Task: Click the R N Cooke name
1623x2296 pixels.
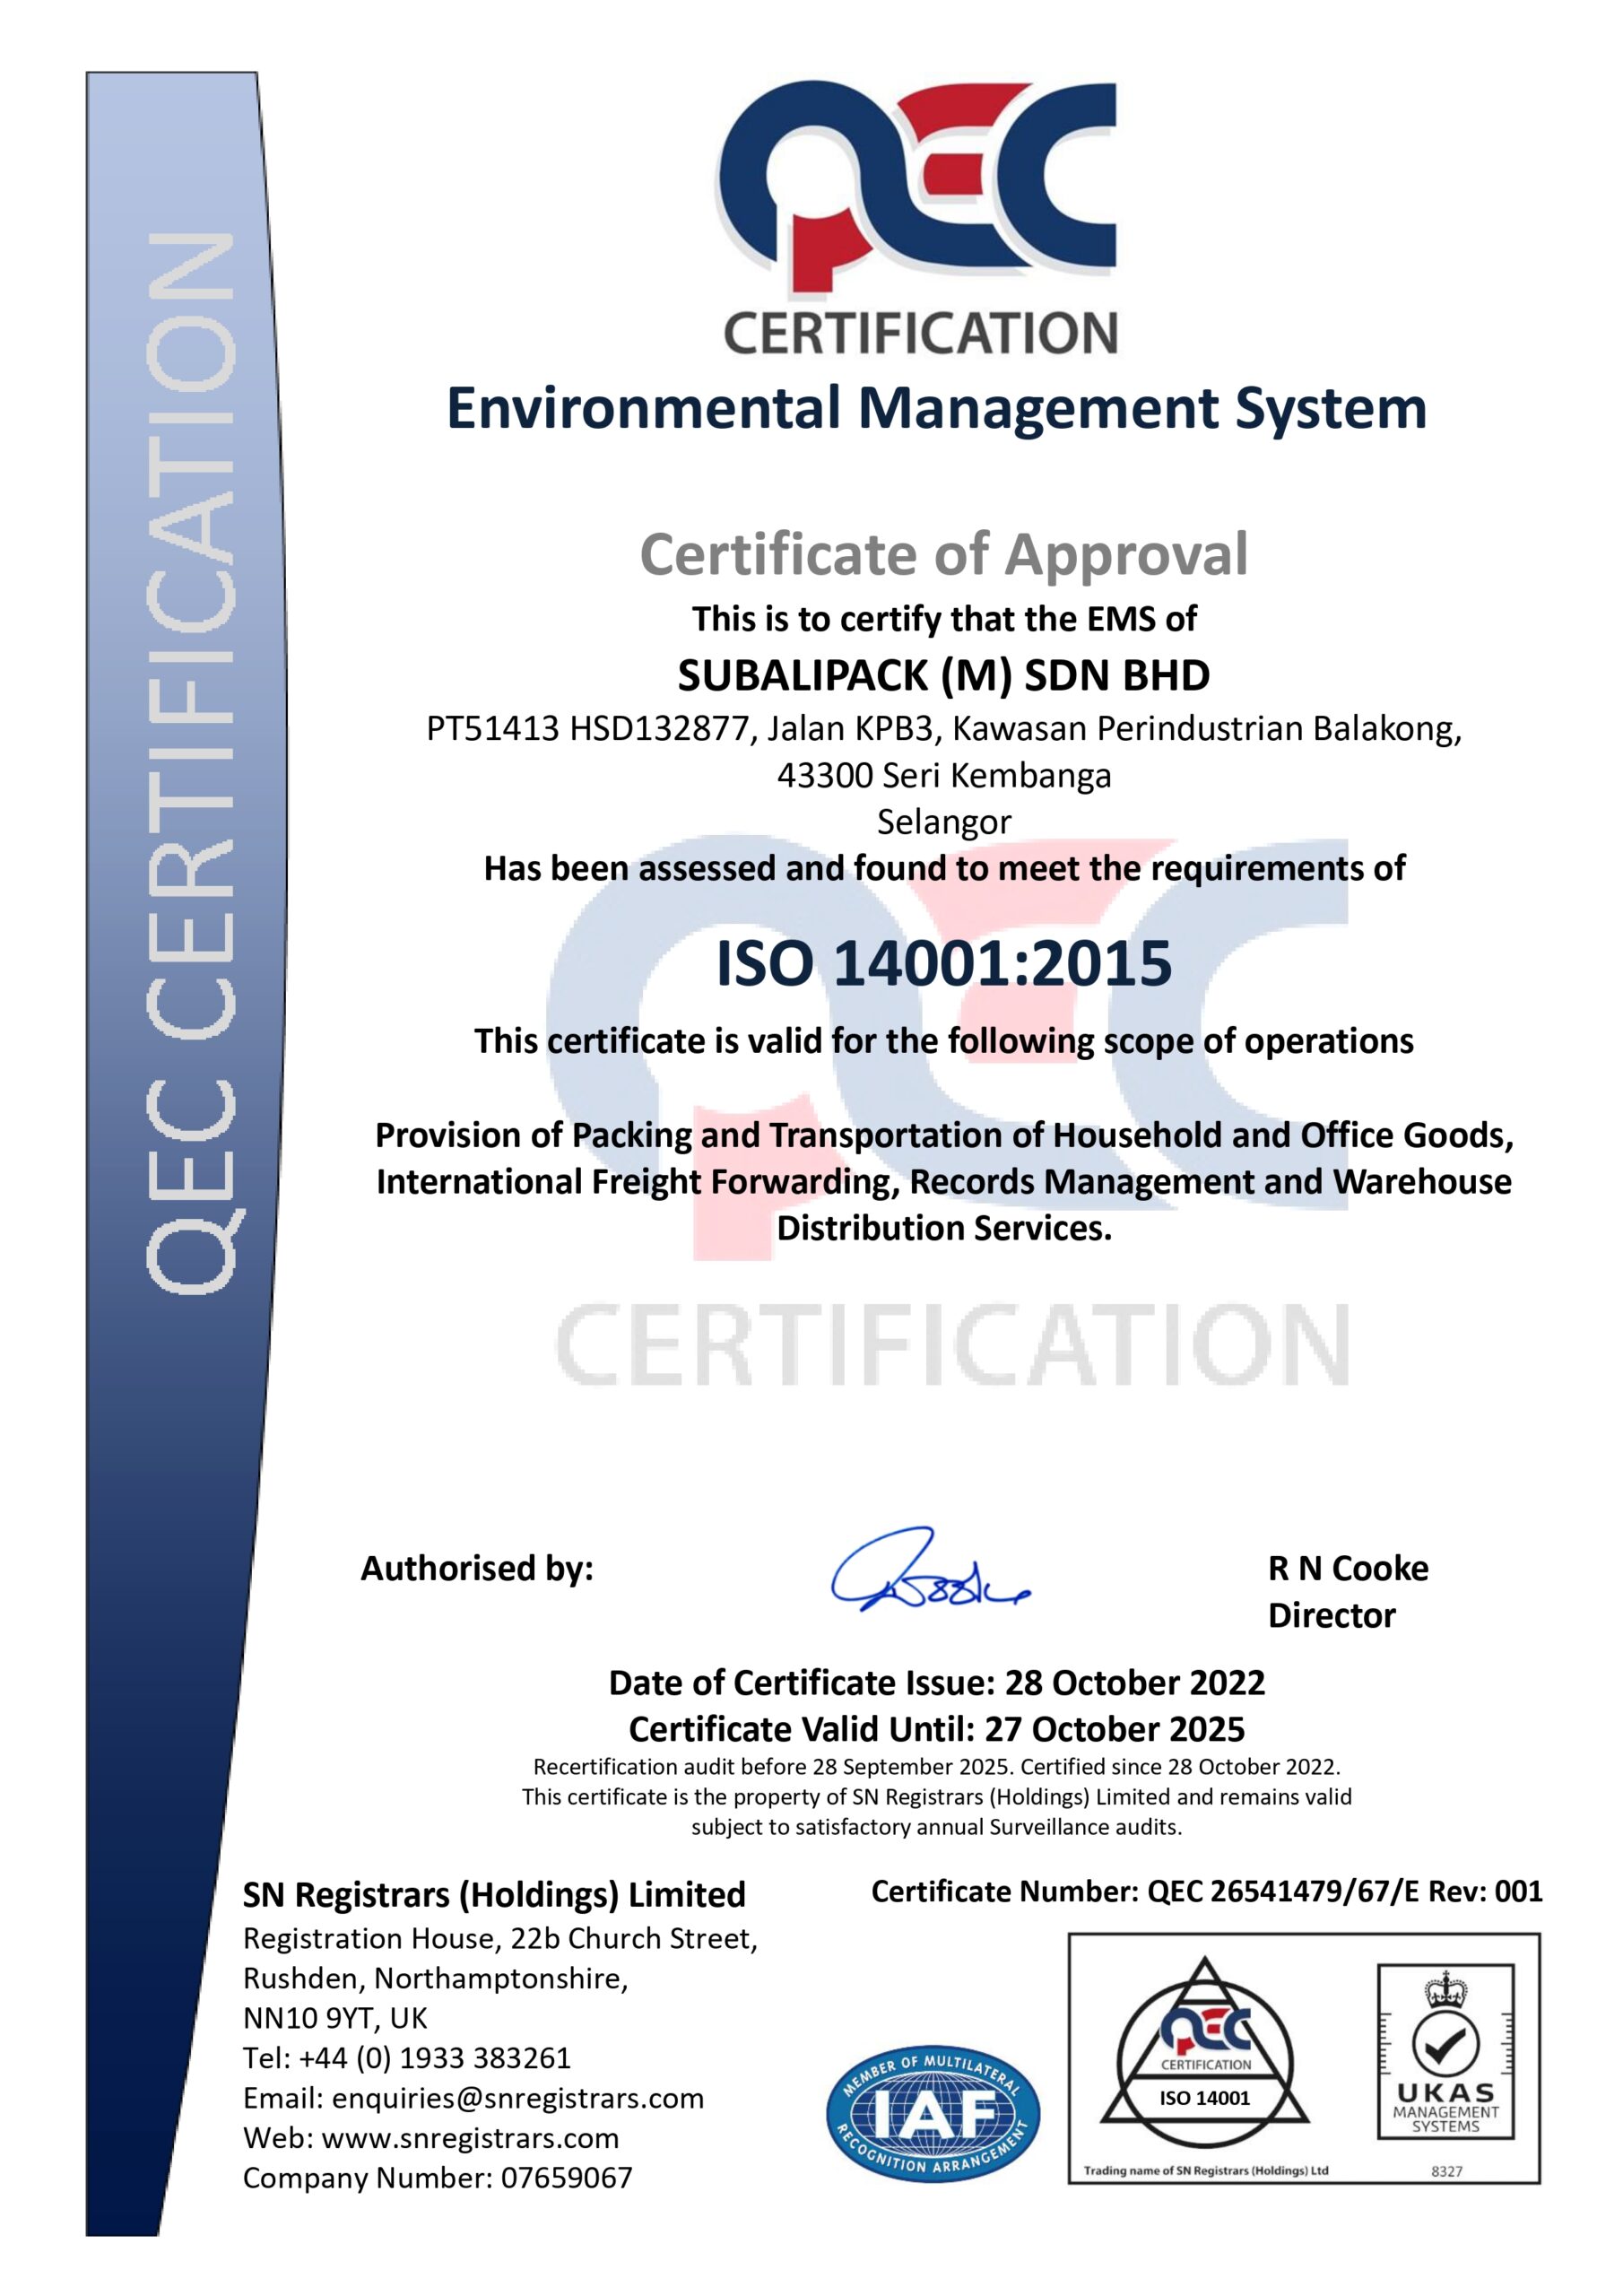Action: pos(1347,1568)
